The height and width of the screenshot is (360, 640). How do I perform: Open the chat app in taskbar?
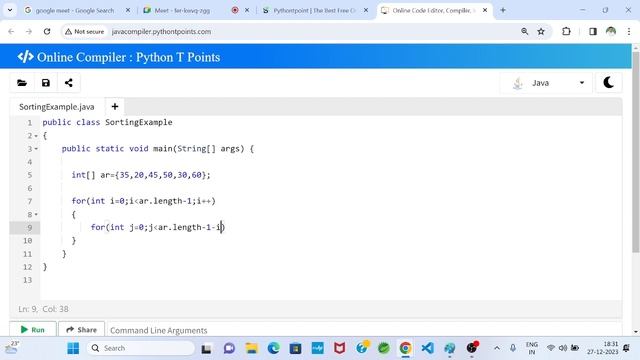pos(229,348)
